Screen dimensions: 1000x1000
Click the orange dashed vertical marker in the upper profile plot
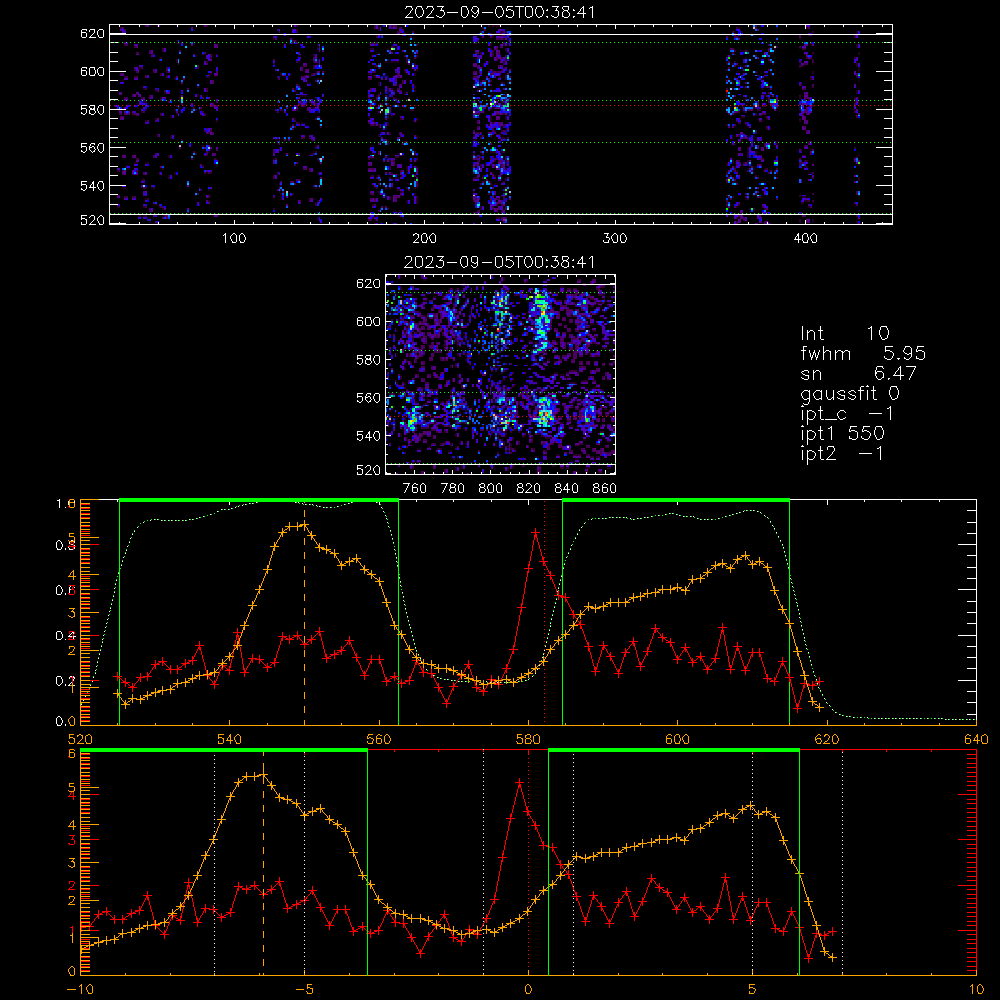[x=304, y=614]
